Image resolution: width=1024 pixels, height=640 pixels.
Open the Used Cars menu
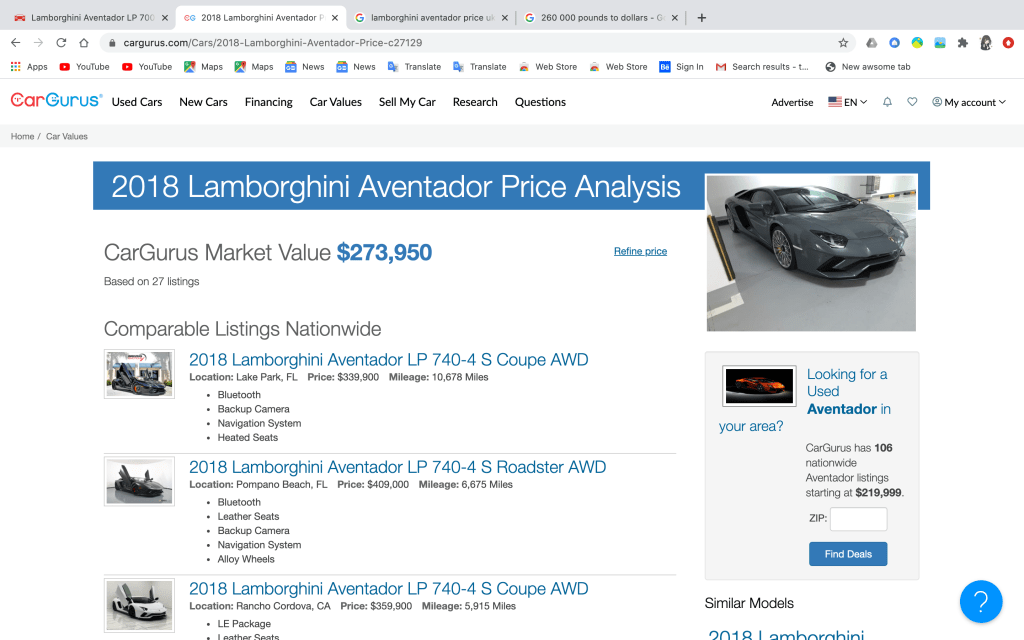coord(137,102)
